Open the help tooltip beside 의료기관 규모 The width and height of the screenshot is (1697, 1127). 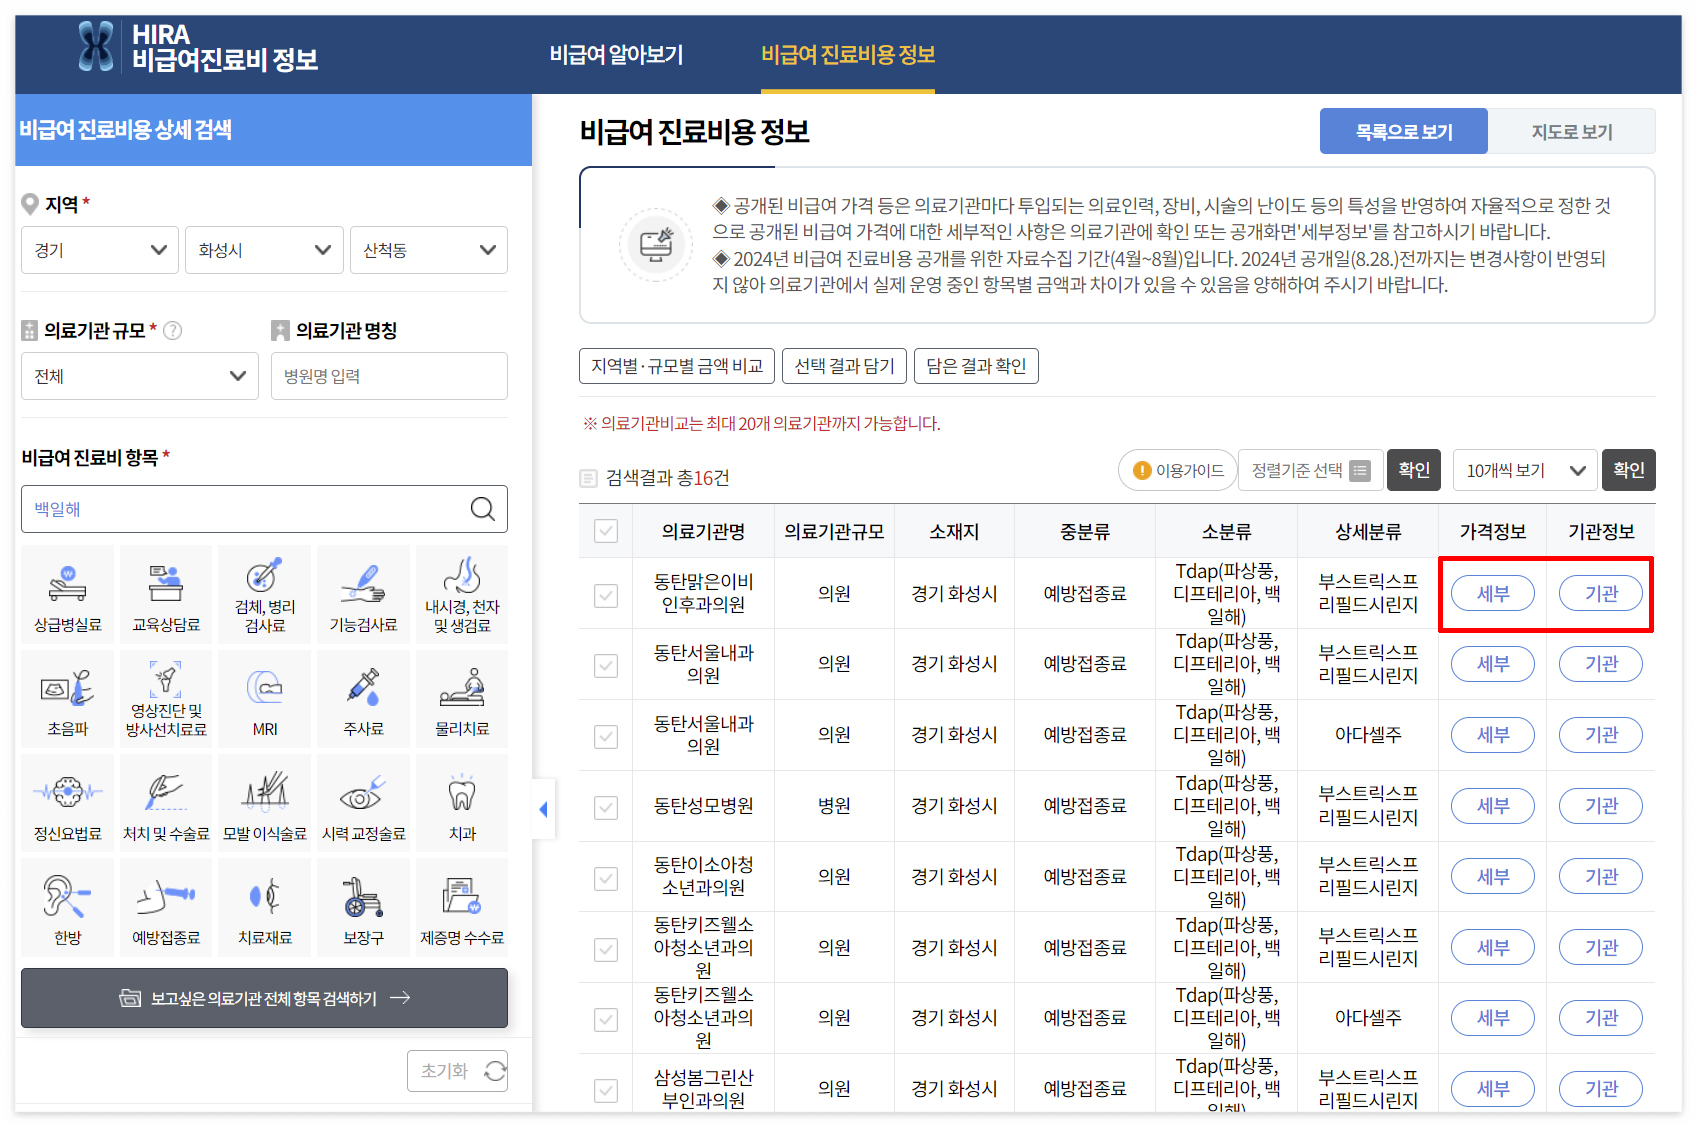click(174, 331)
